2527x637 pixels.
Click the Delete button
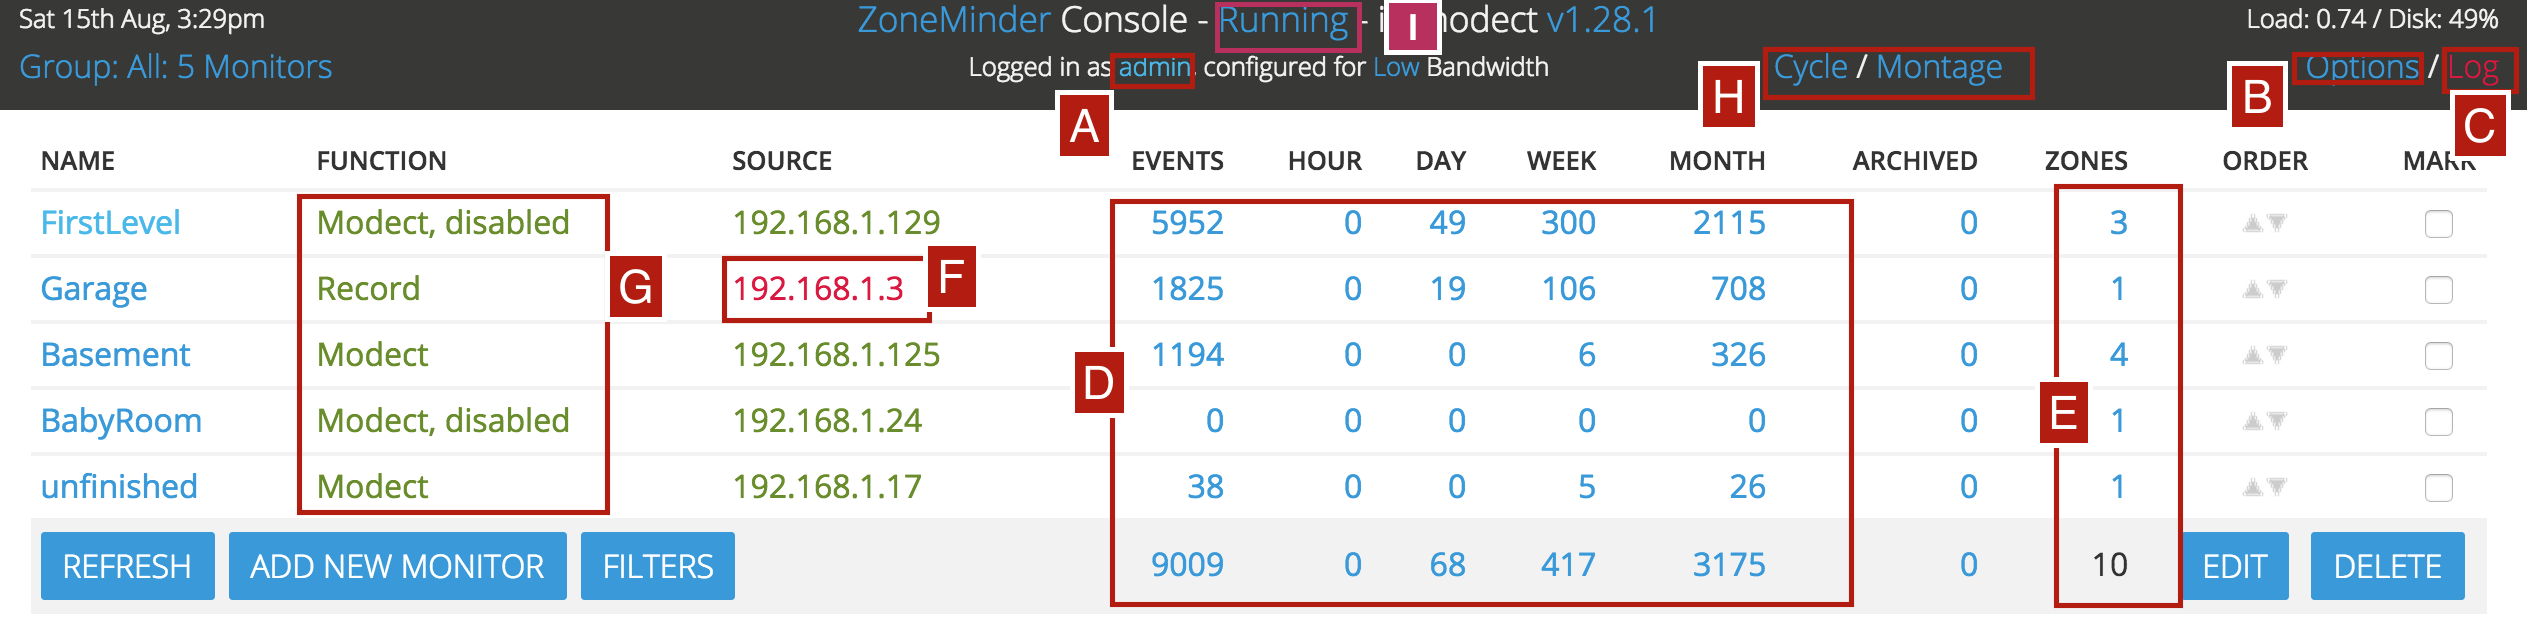(x=2388, y=566)
